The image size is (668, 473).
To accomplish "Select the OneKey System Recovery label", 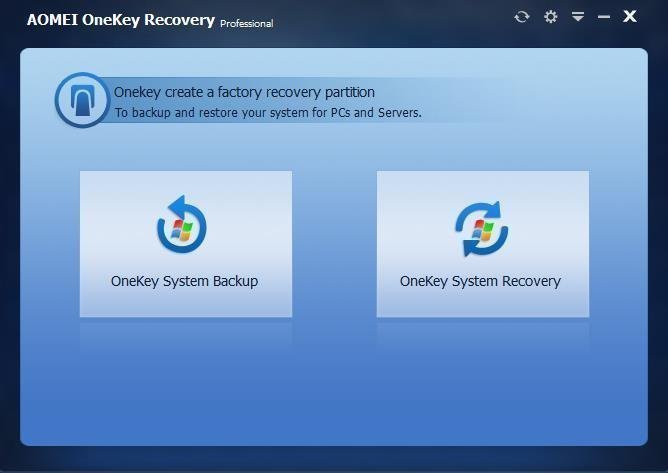I will [480, 281].
